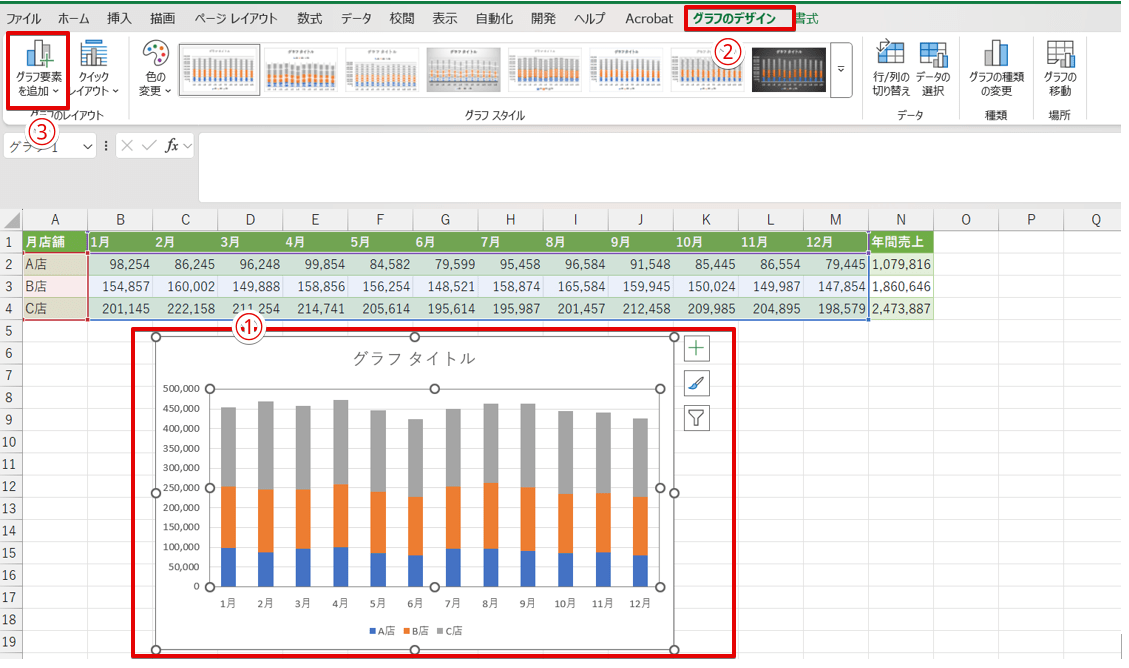The width and height of the screenshot is (1129, 668).
Task: Click cell with value 1,079,816
Action: click(x=901, y=264)
